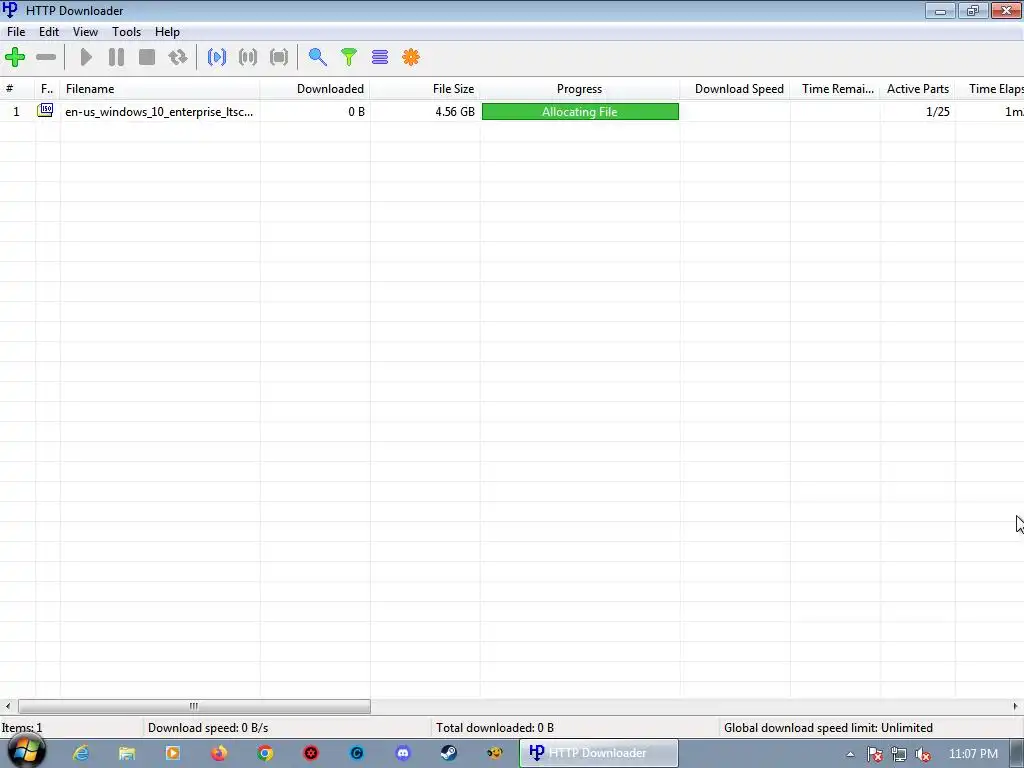Click the HTTP Downloader taskbar button
Viewport: 1024px width, 768px height.
(599, 753)
